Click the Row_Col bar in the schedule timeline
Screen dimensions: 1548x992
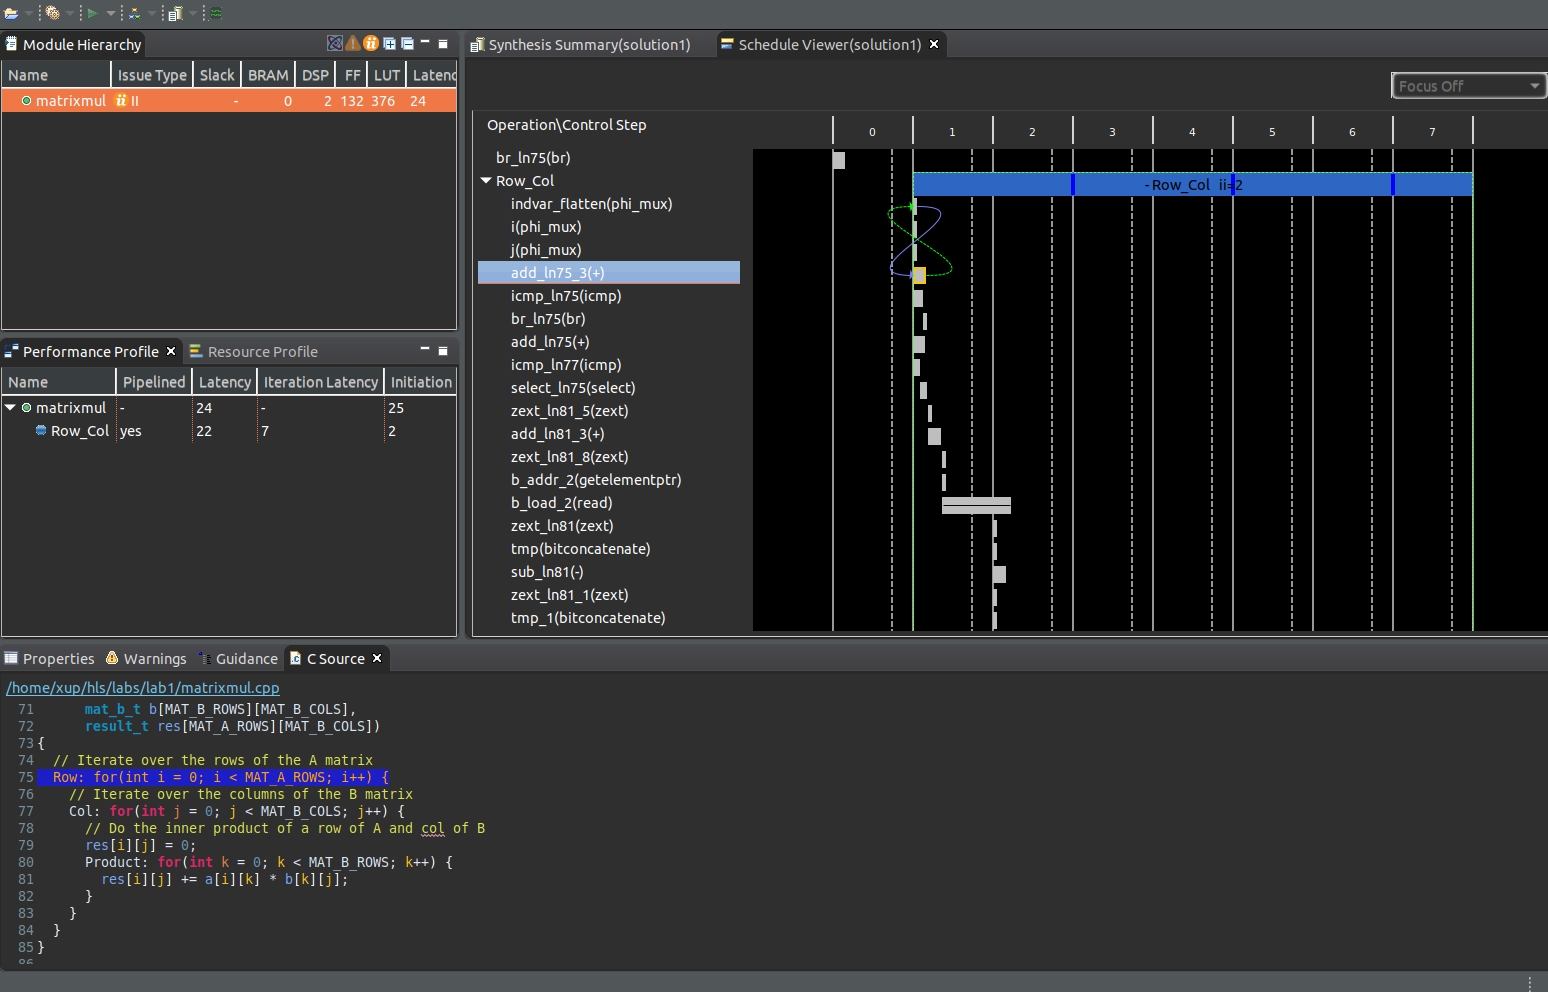pyautogui.click(x=1190, y=184)
